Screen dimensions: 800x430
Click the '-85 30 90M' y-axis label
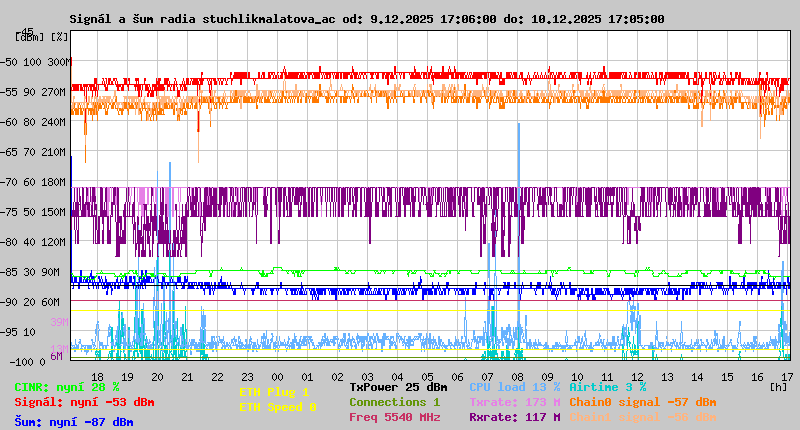(x=32, y=272)
